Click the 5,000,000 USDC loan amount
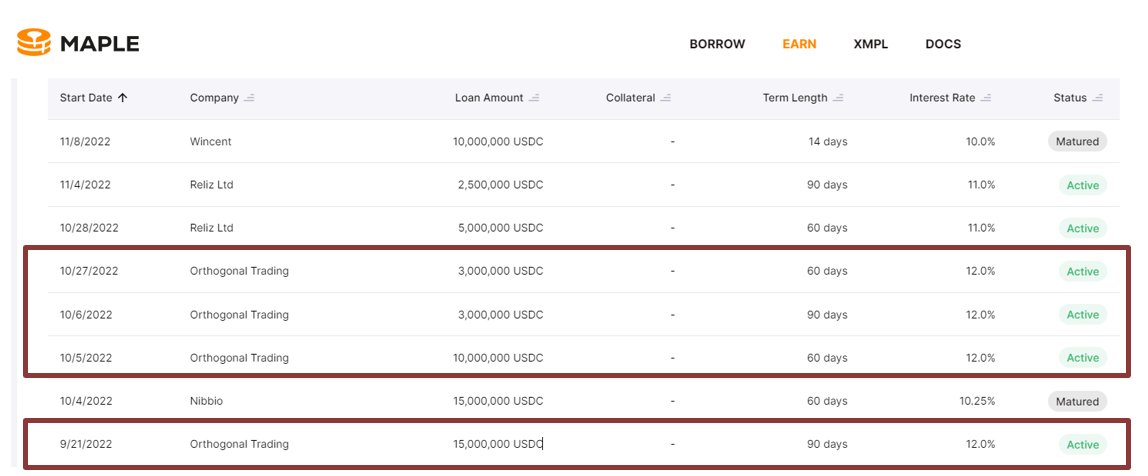Viewport: 1148px width, 476px height. pyautogui.click(x=501, y=228)
